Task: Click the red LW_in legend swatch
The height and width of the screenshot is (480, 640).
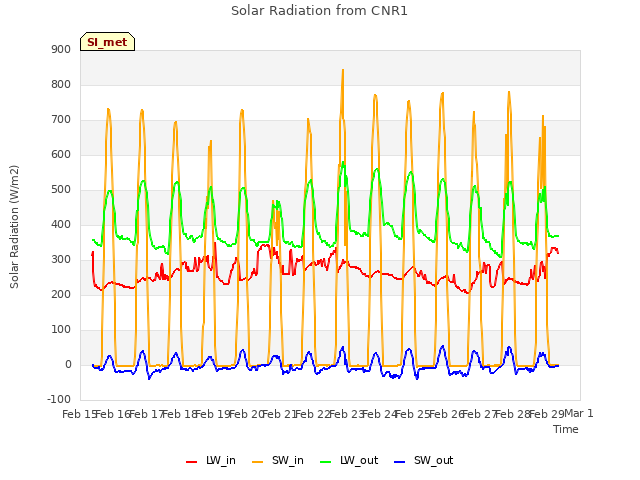Action: coord(191,462)
